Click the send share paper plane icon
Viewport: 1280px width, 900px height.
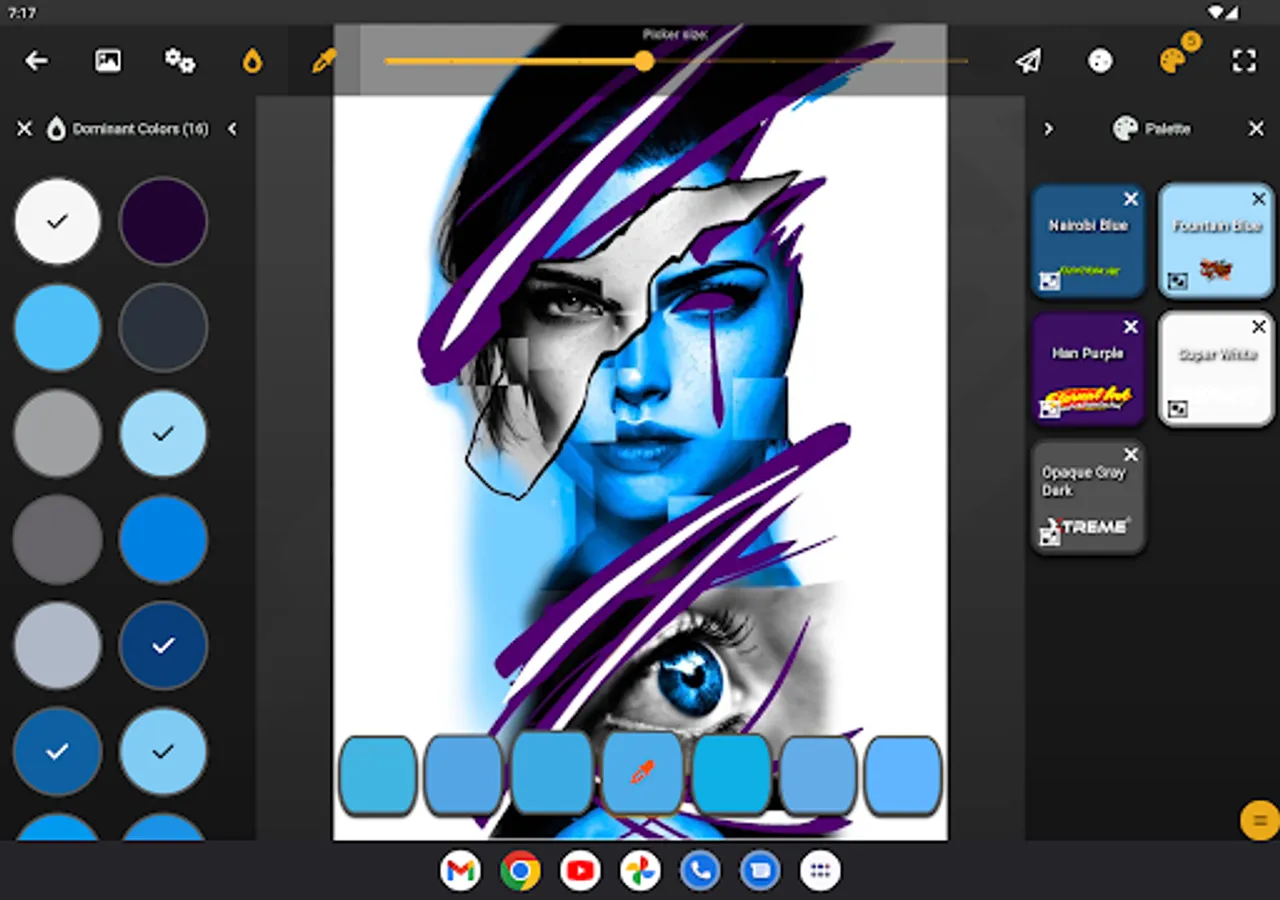(1028, 61)
